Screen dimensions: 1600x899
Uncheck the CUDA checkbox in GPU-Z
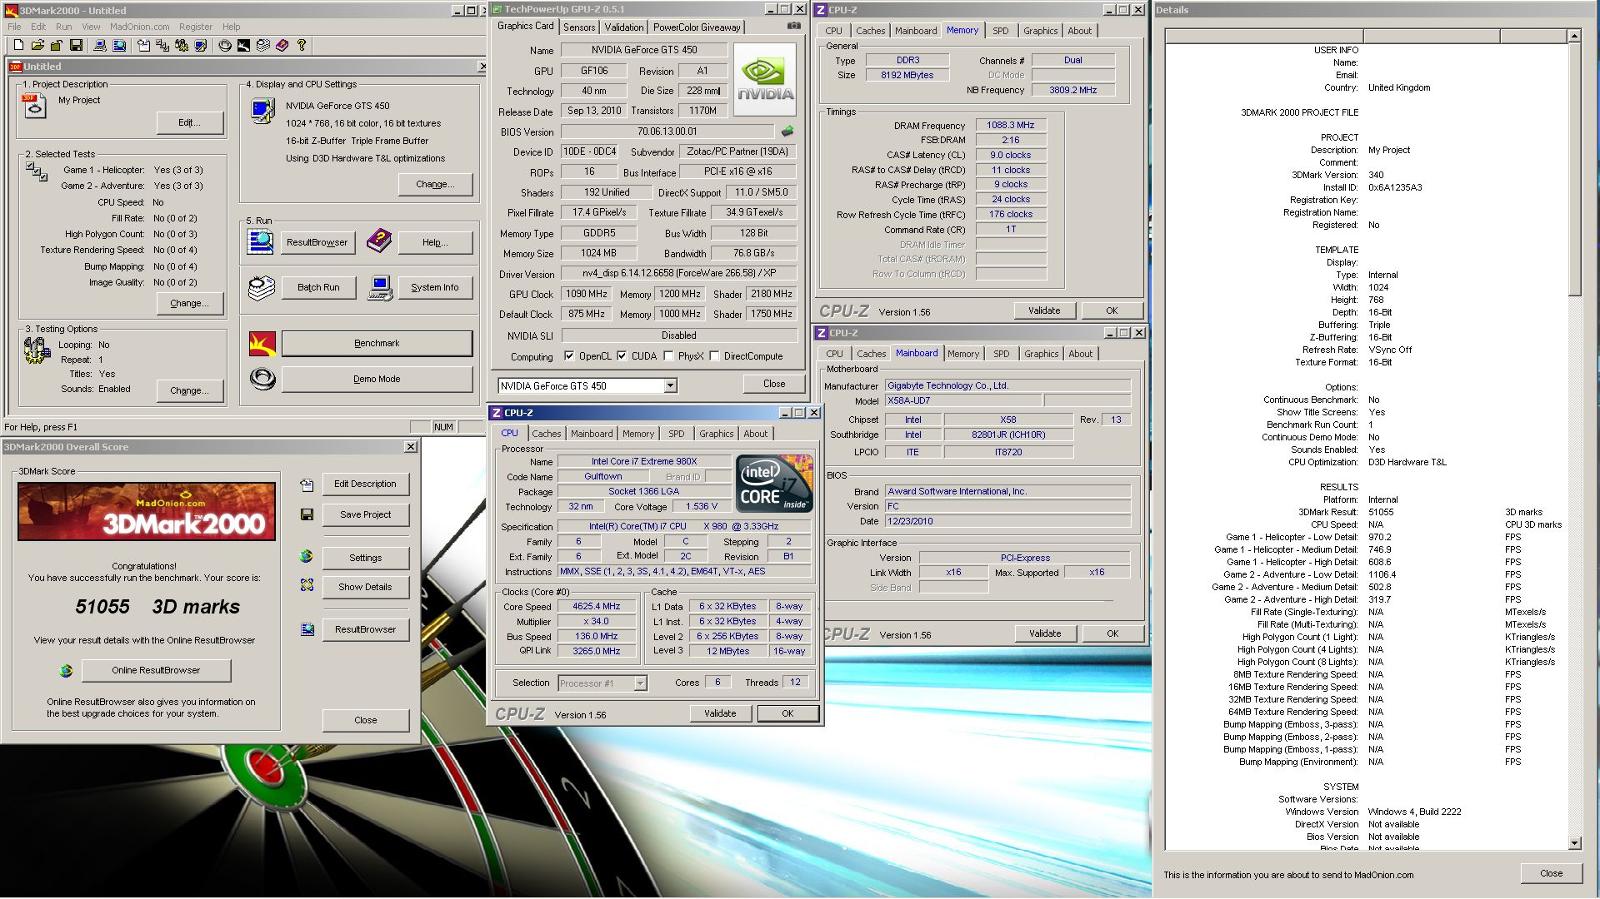(x=622, y=356)
